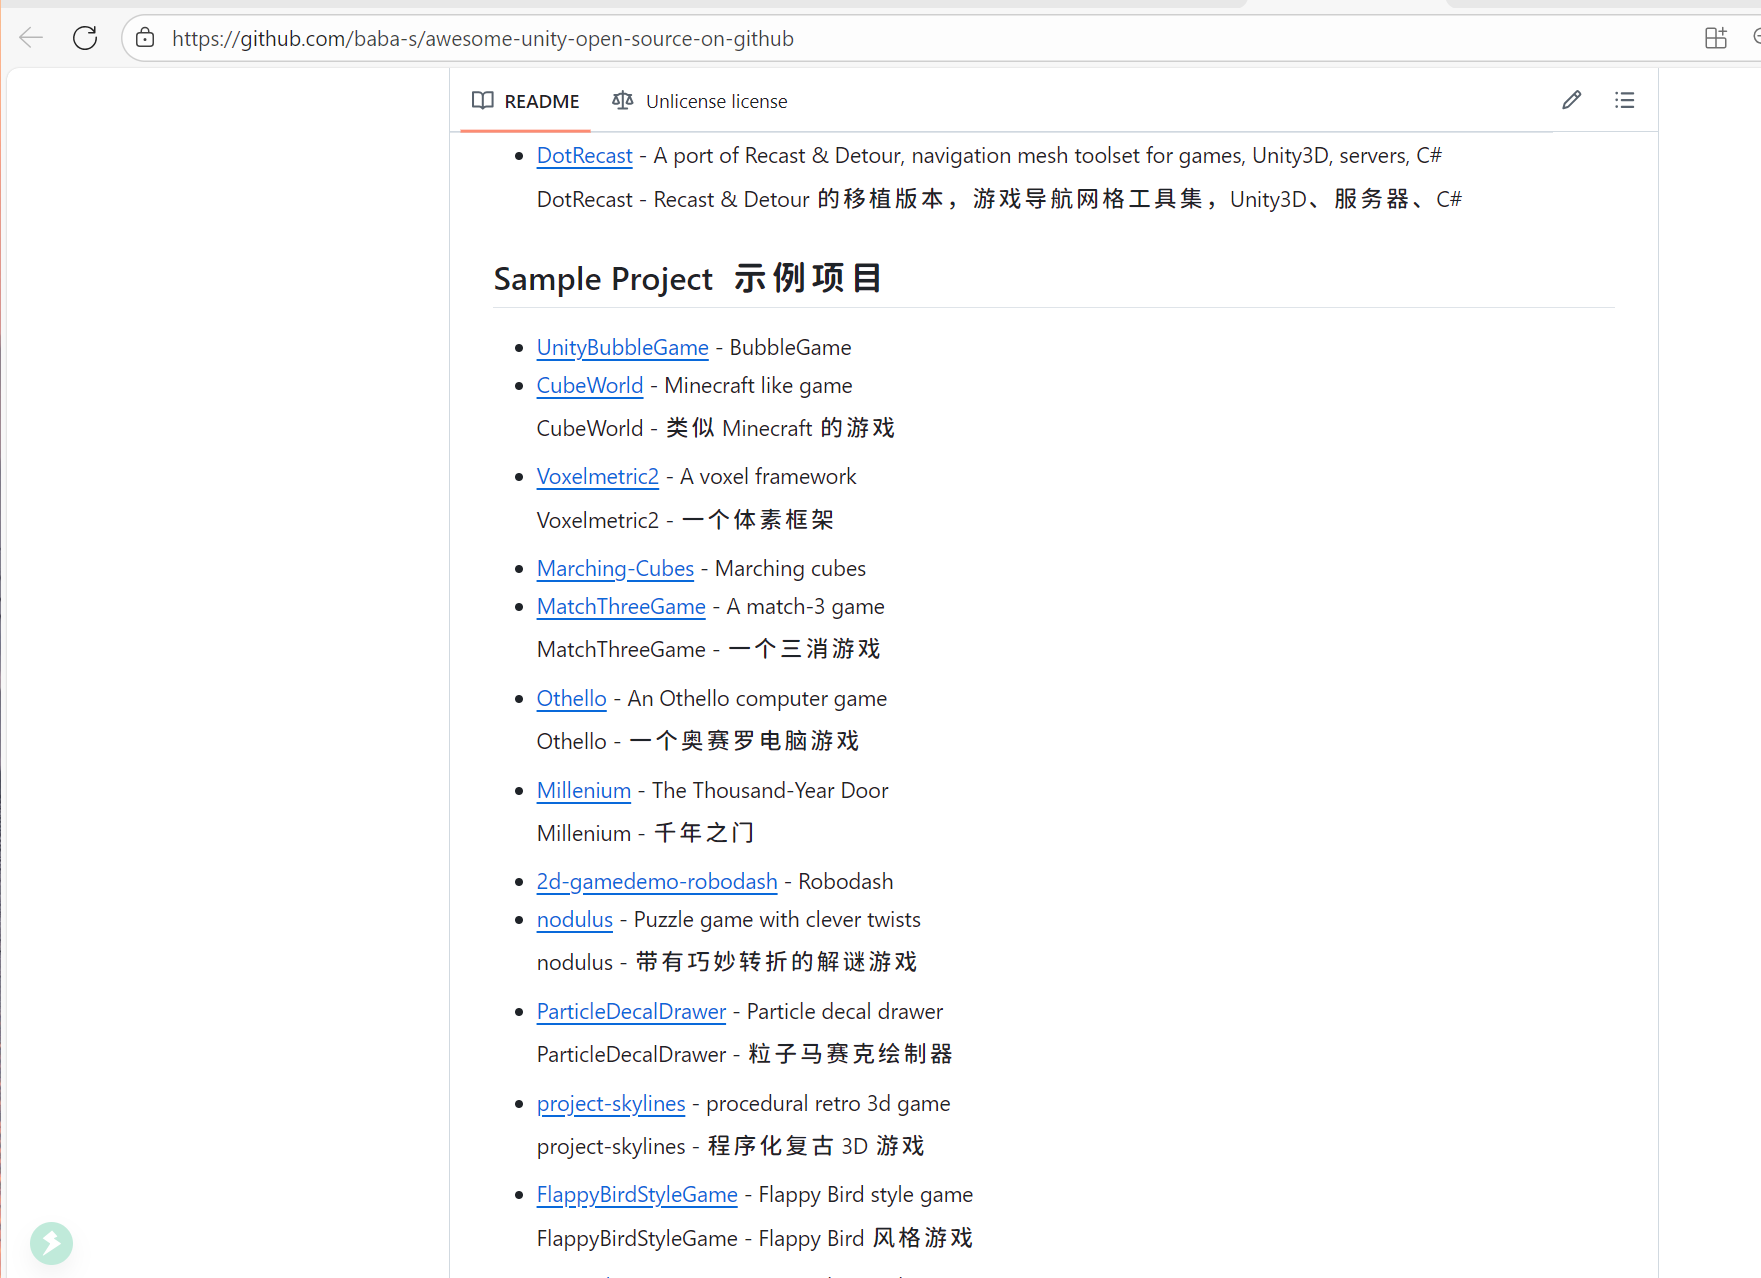Click the text 'Othello - 一个奥赛罗电脑游戏'
Image resolution: width=1761 pixels, height=1278 pixels.
point(698,741)
